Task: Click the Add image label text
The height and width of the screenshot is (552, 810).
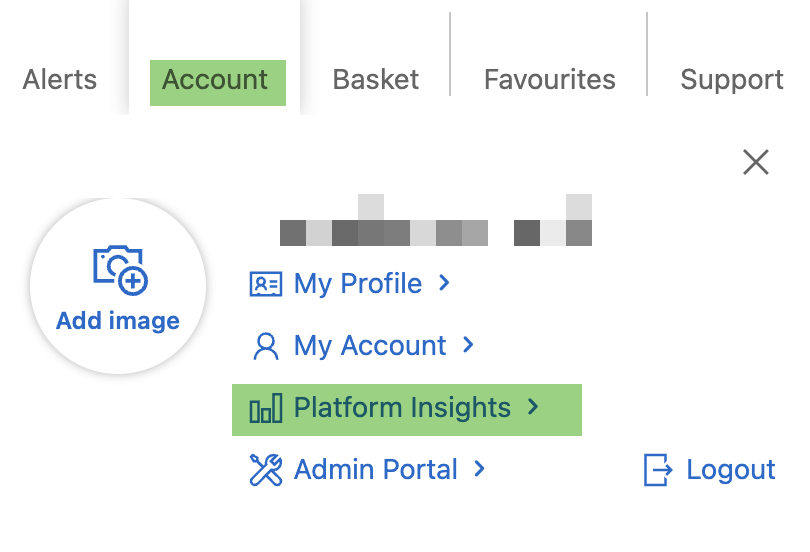Action: pyautogui.click(x=118, y=321)
